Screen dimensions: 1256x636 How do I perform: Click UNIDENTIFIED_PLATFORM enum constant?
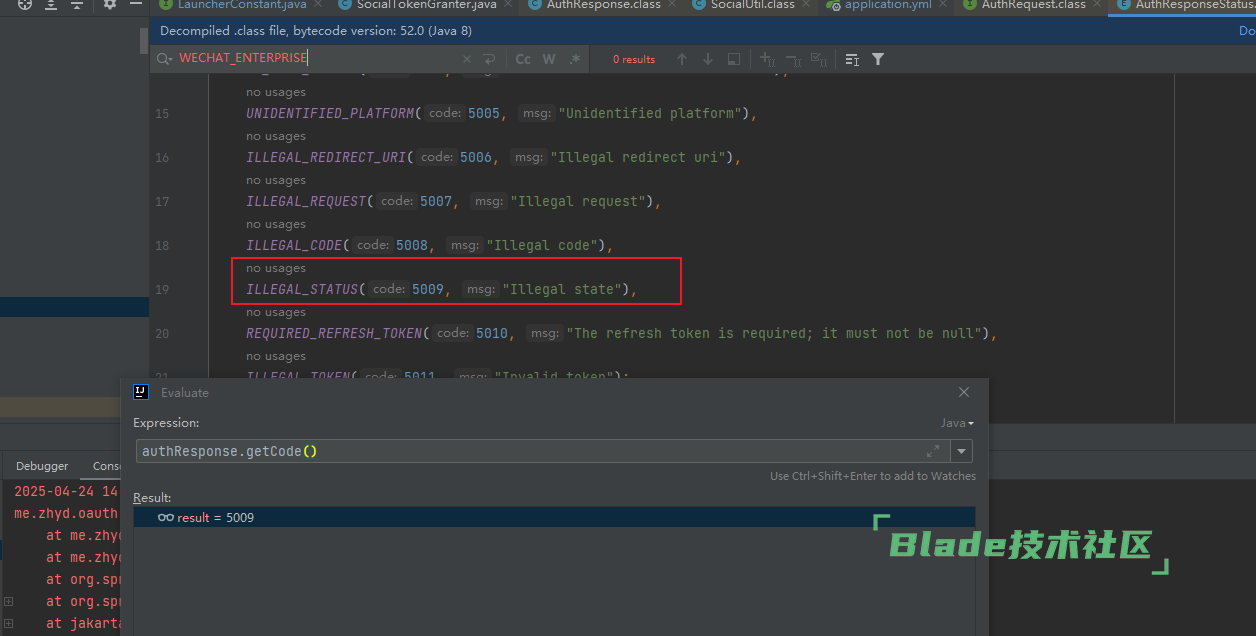(x=331, y=113)
